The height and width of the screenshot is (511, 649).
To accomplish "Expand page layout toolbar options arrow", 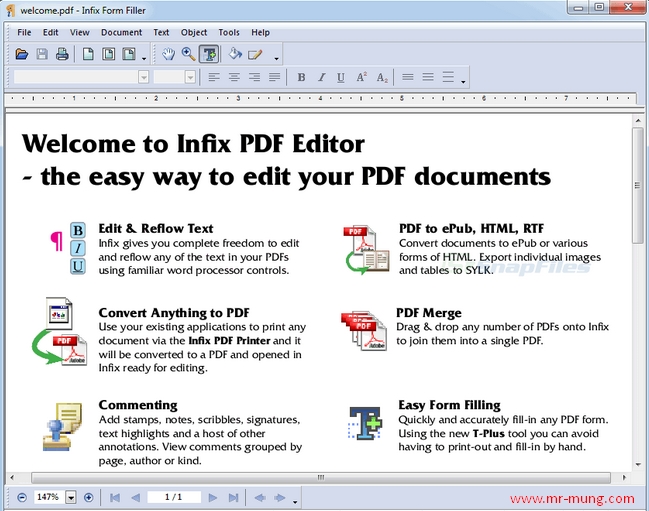I will point(144,58).
